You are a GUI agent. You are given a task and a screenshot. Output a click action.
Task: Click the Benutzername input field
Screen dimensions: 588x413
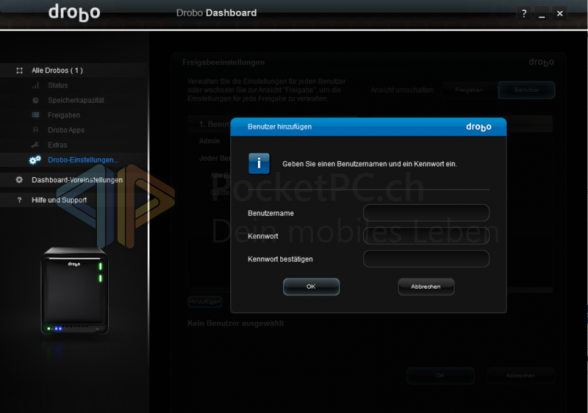pyautogui.click(x=426, y=213)
